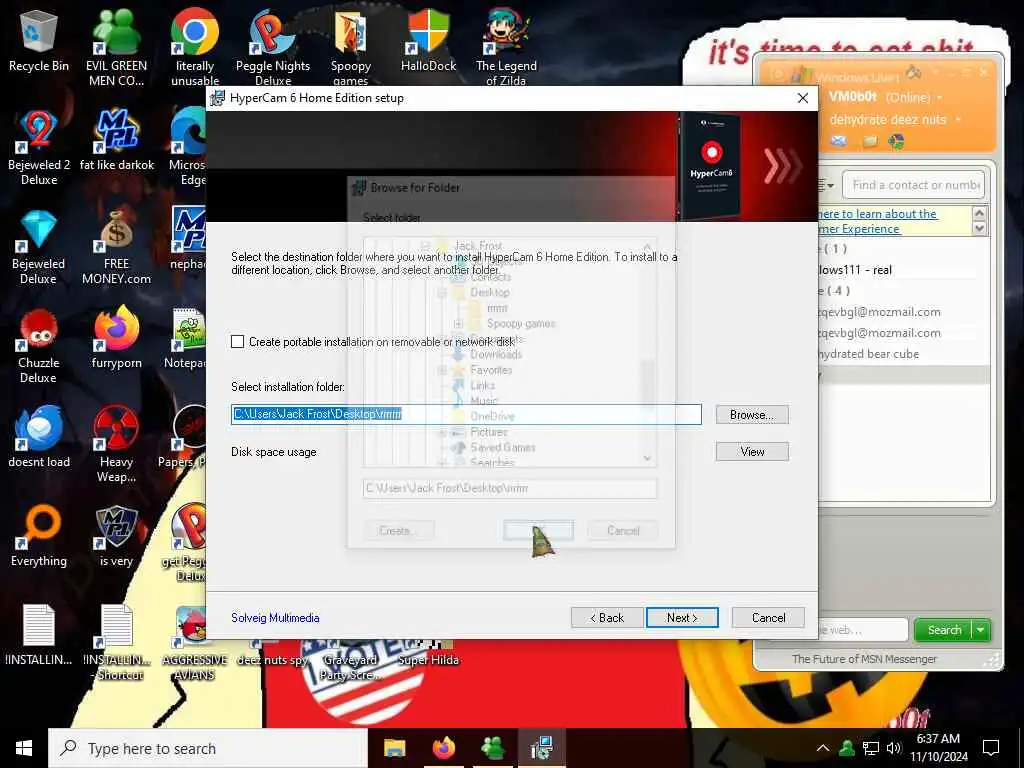Image resolution: width=1024 pixels, height=768 pixels.
Task: Close the HyperCam setup window
Action: coord(803,98)
